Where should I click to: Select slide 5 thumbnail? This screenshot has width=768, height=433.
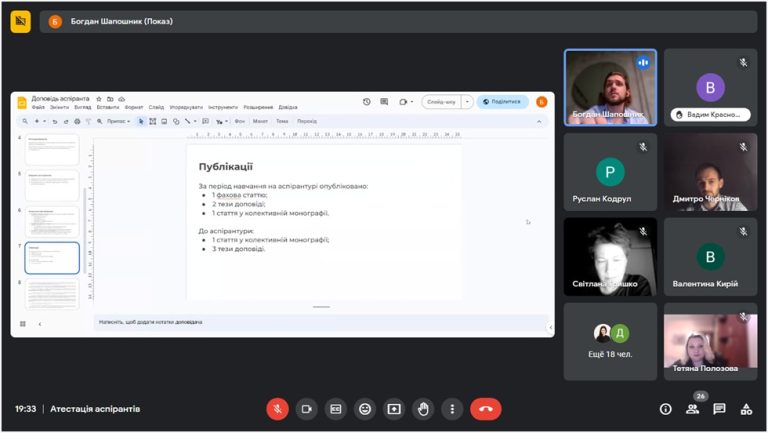click(x=52, y=186)
